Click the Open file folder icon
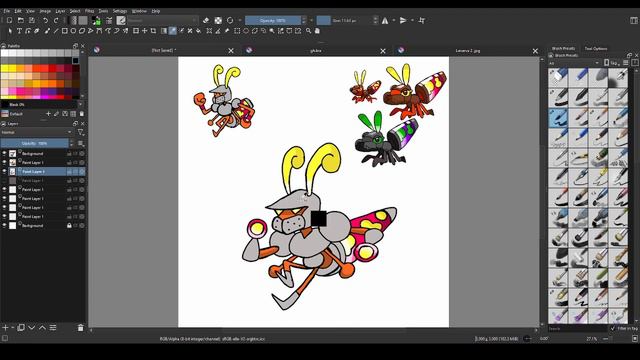 point(20,20)
